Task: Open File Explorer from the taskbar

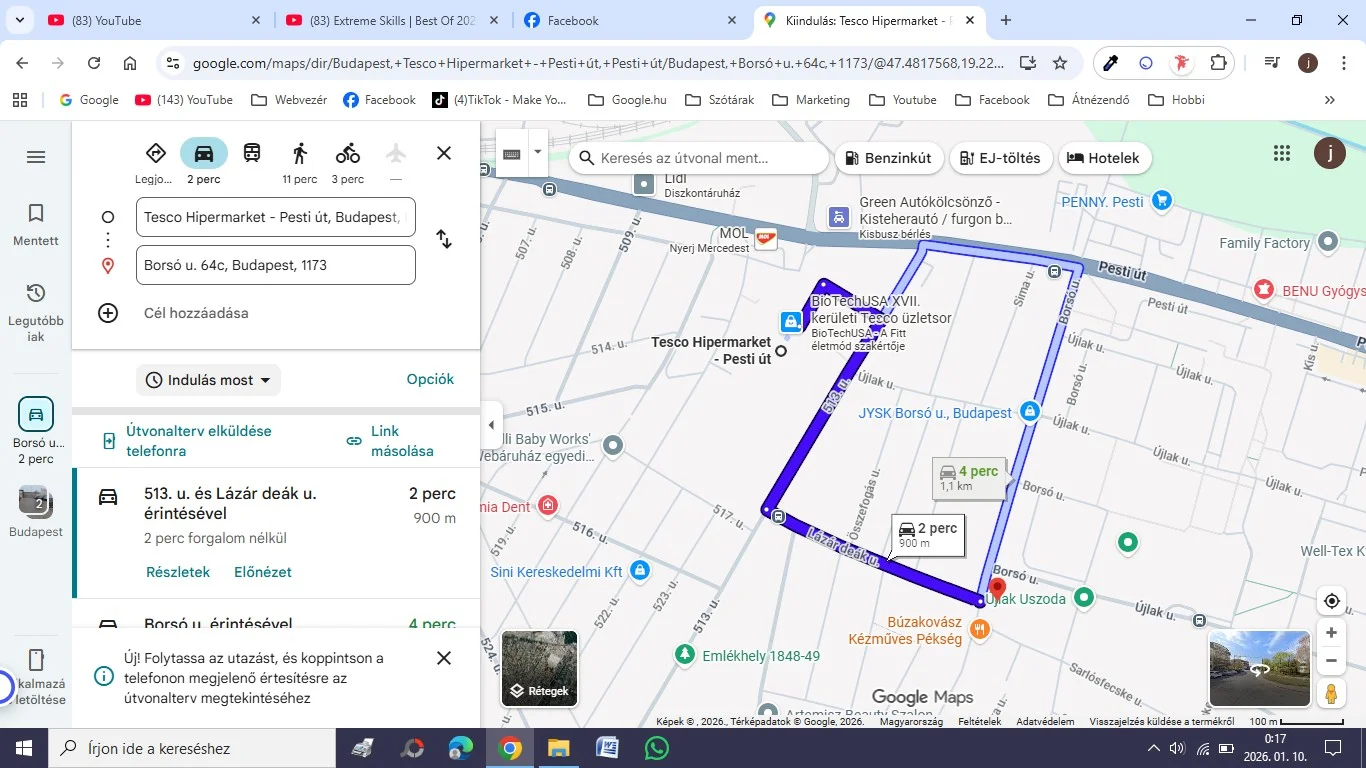Action: (x=558, y=748)
